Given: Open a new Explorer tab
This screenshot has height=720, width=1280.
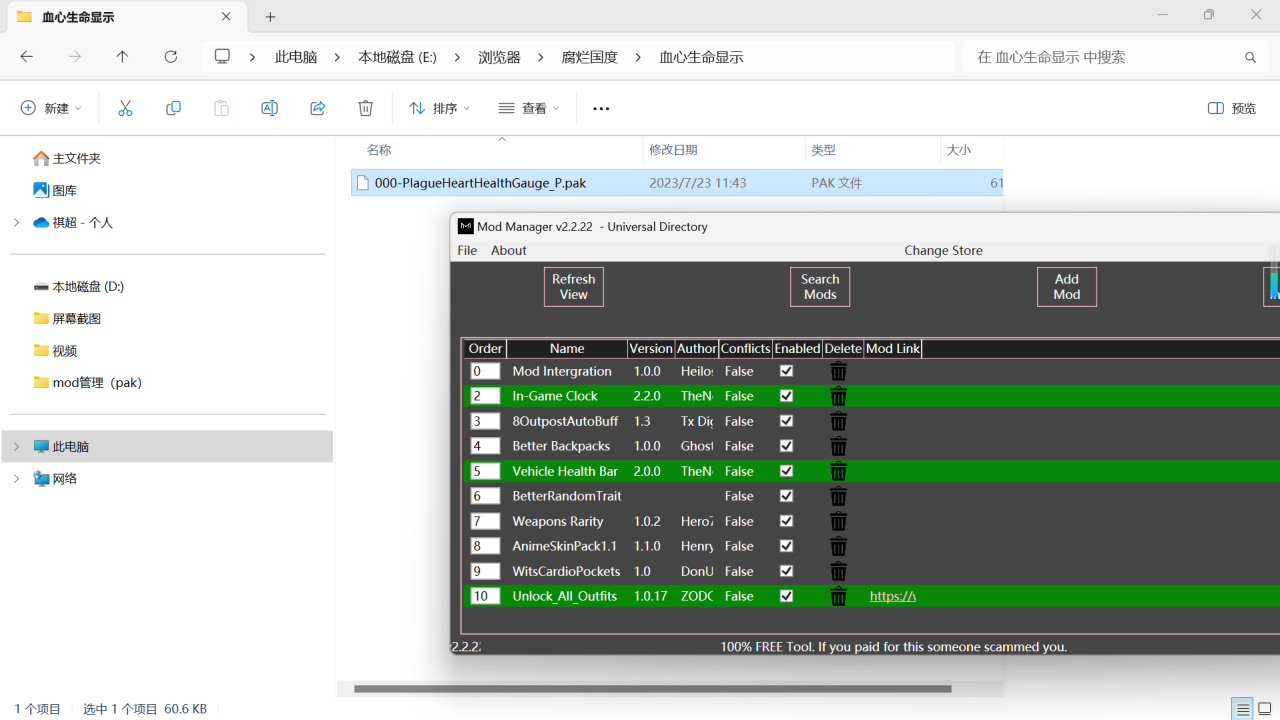Looking at the screenshot, I should click(x=270, y=17).
